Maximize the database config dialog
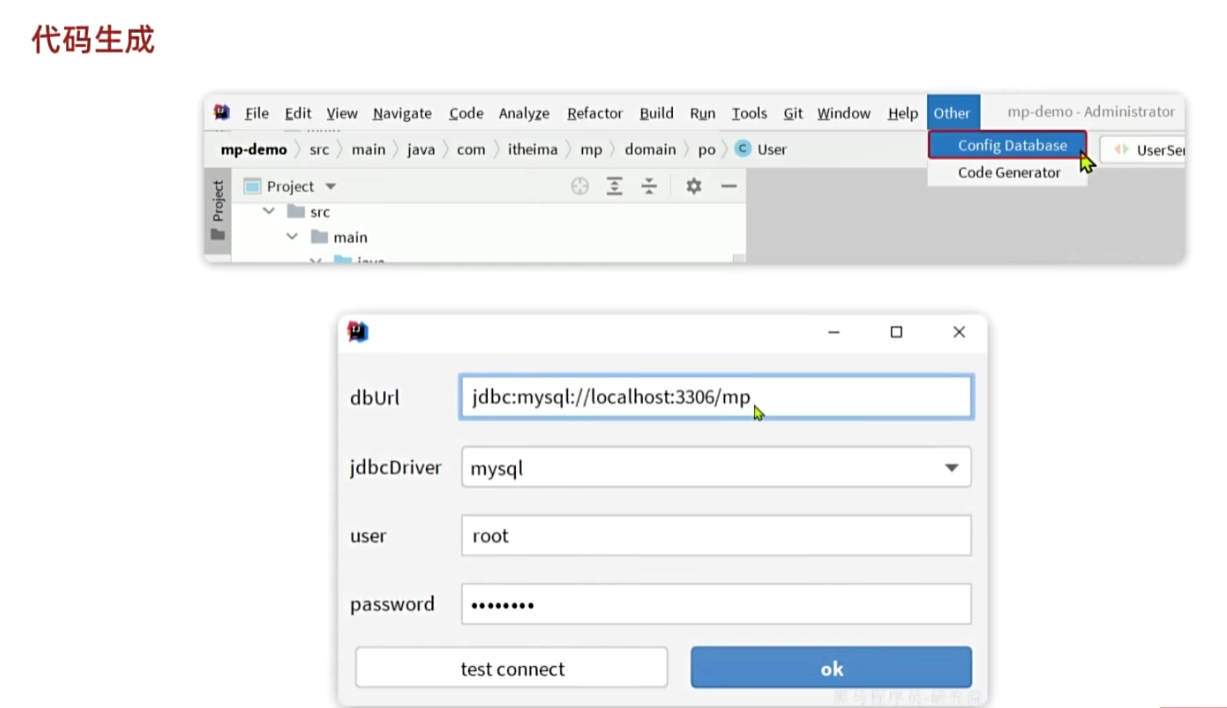Image resolution: width=1227 pixels, height=708 pixels. coord(896,332)
